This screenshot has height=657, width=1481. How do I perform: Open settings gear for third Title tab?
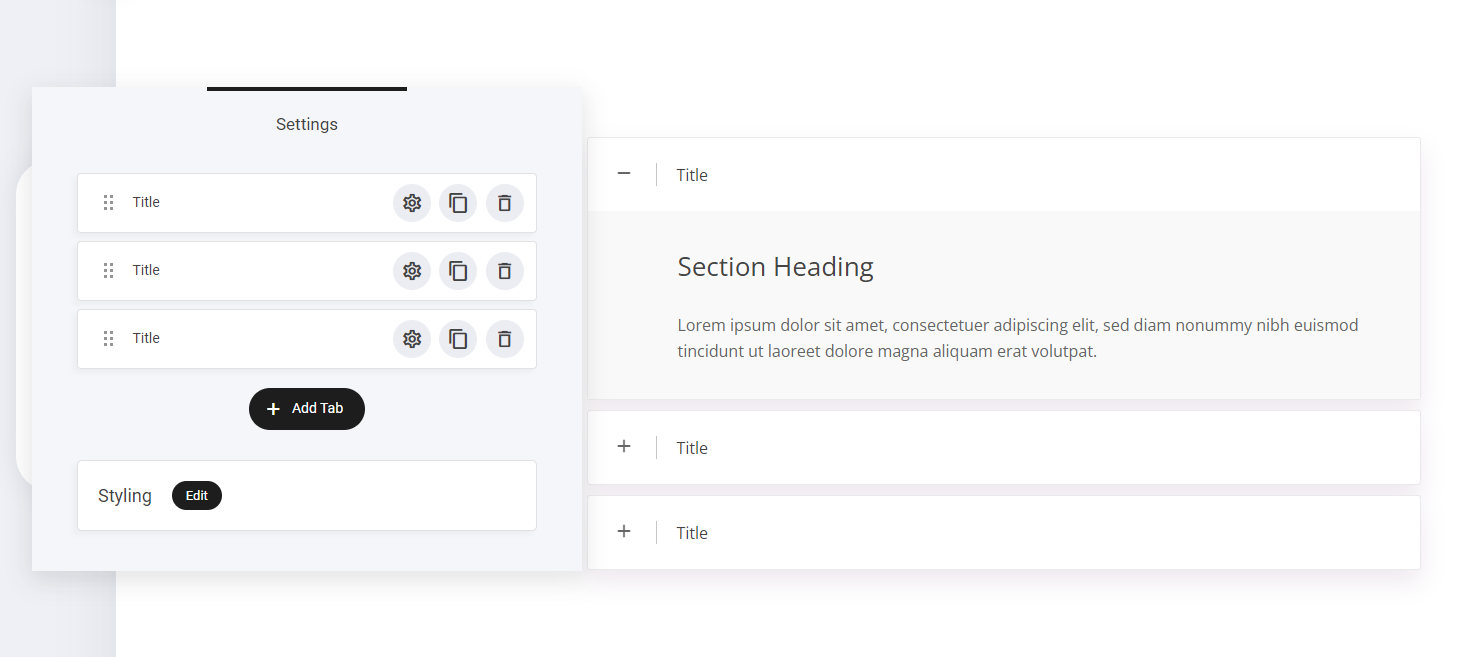[412, 339]
